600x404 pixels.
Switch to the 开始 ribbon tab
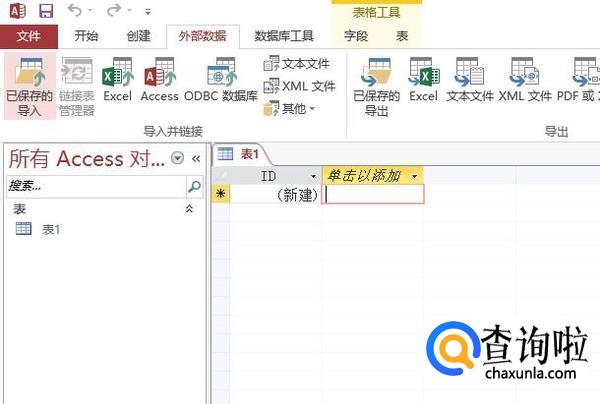point(86,36)
